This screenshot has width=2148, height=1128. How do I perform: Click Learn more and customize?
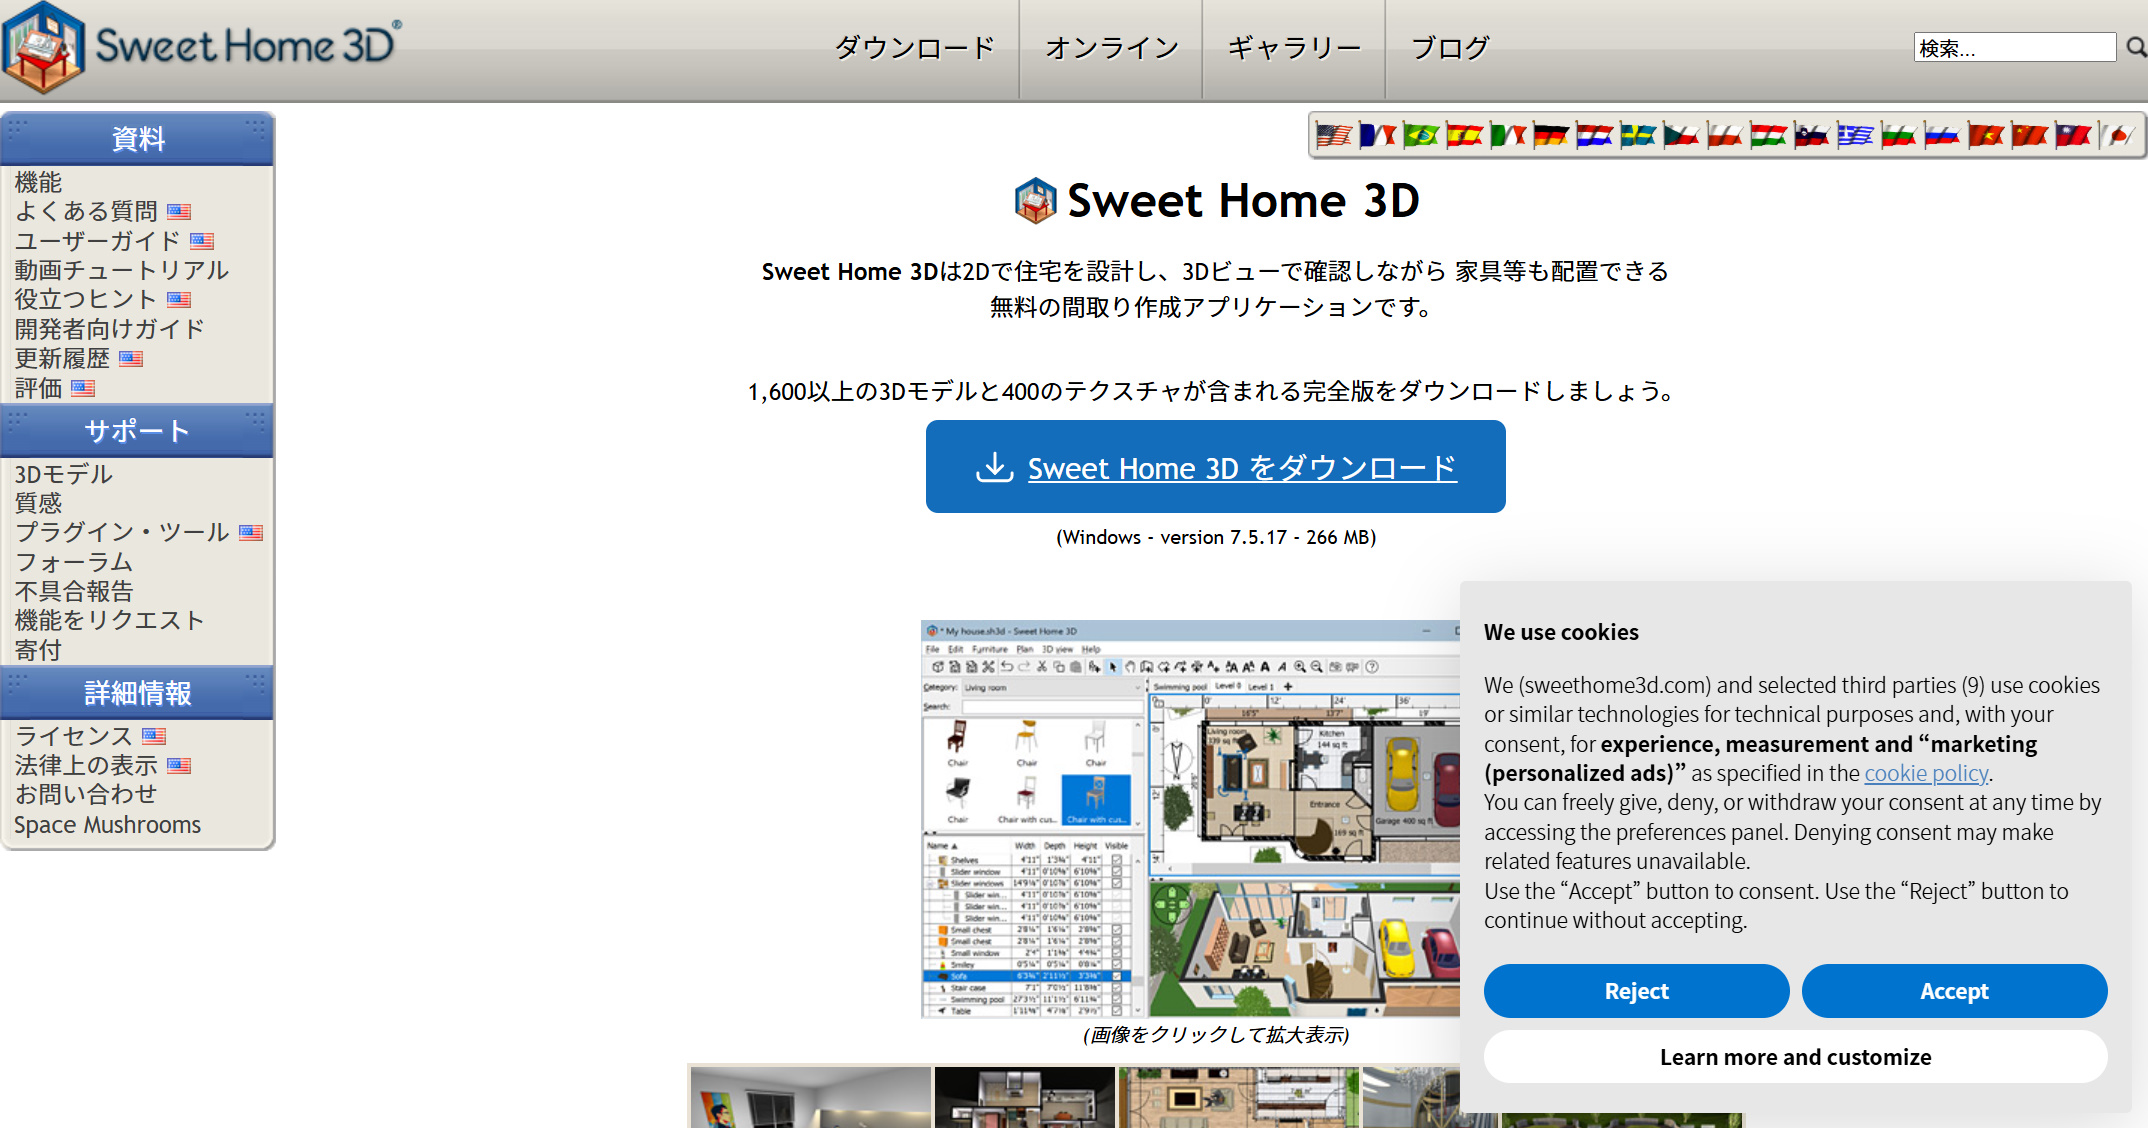tap(1795, 1057)
